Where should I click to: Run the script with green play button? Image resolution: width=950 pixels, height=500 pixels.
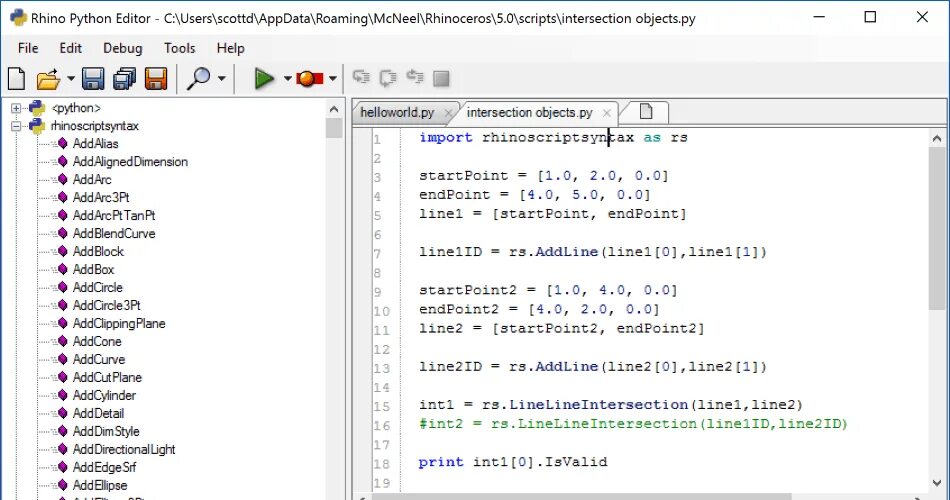pyautogui.click(x=264, y=79)
